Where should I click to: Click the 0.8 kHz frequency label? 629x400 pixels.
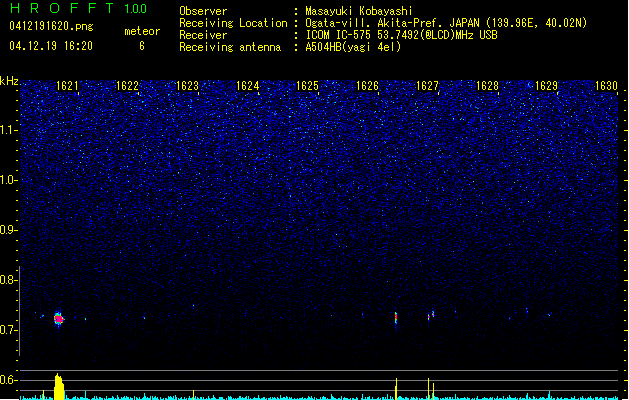tap(8, 280)
